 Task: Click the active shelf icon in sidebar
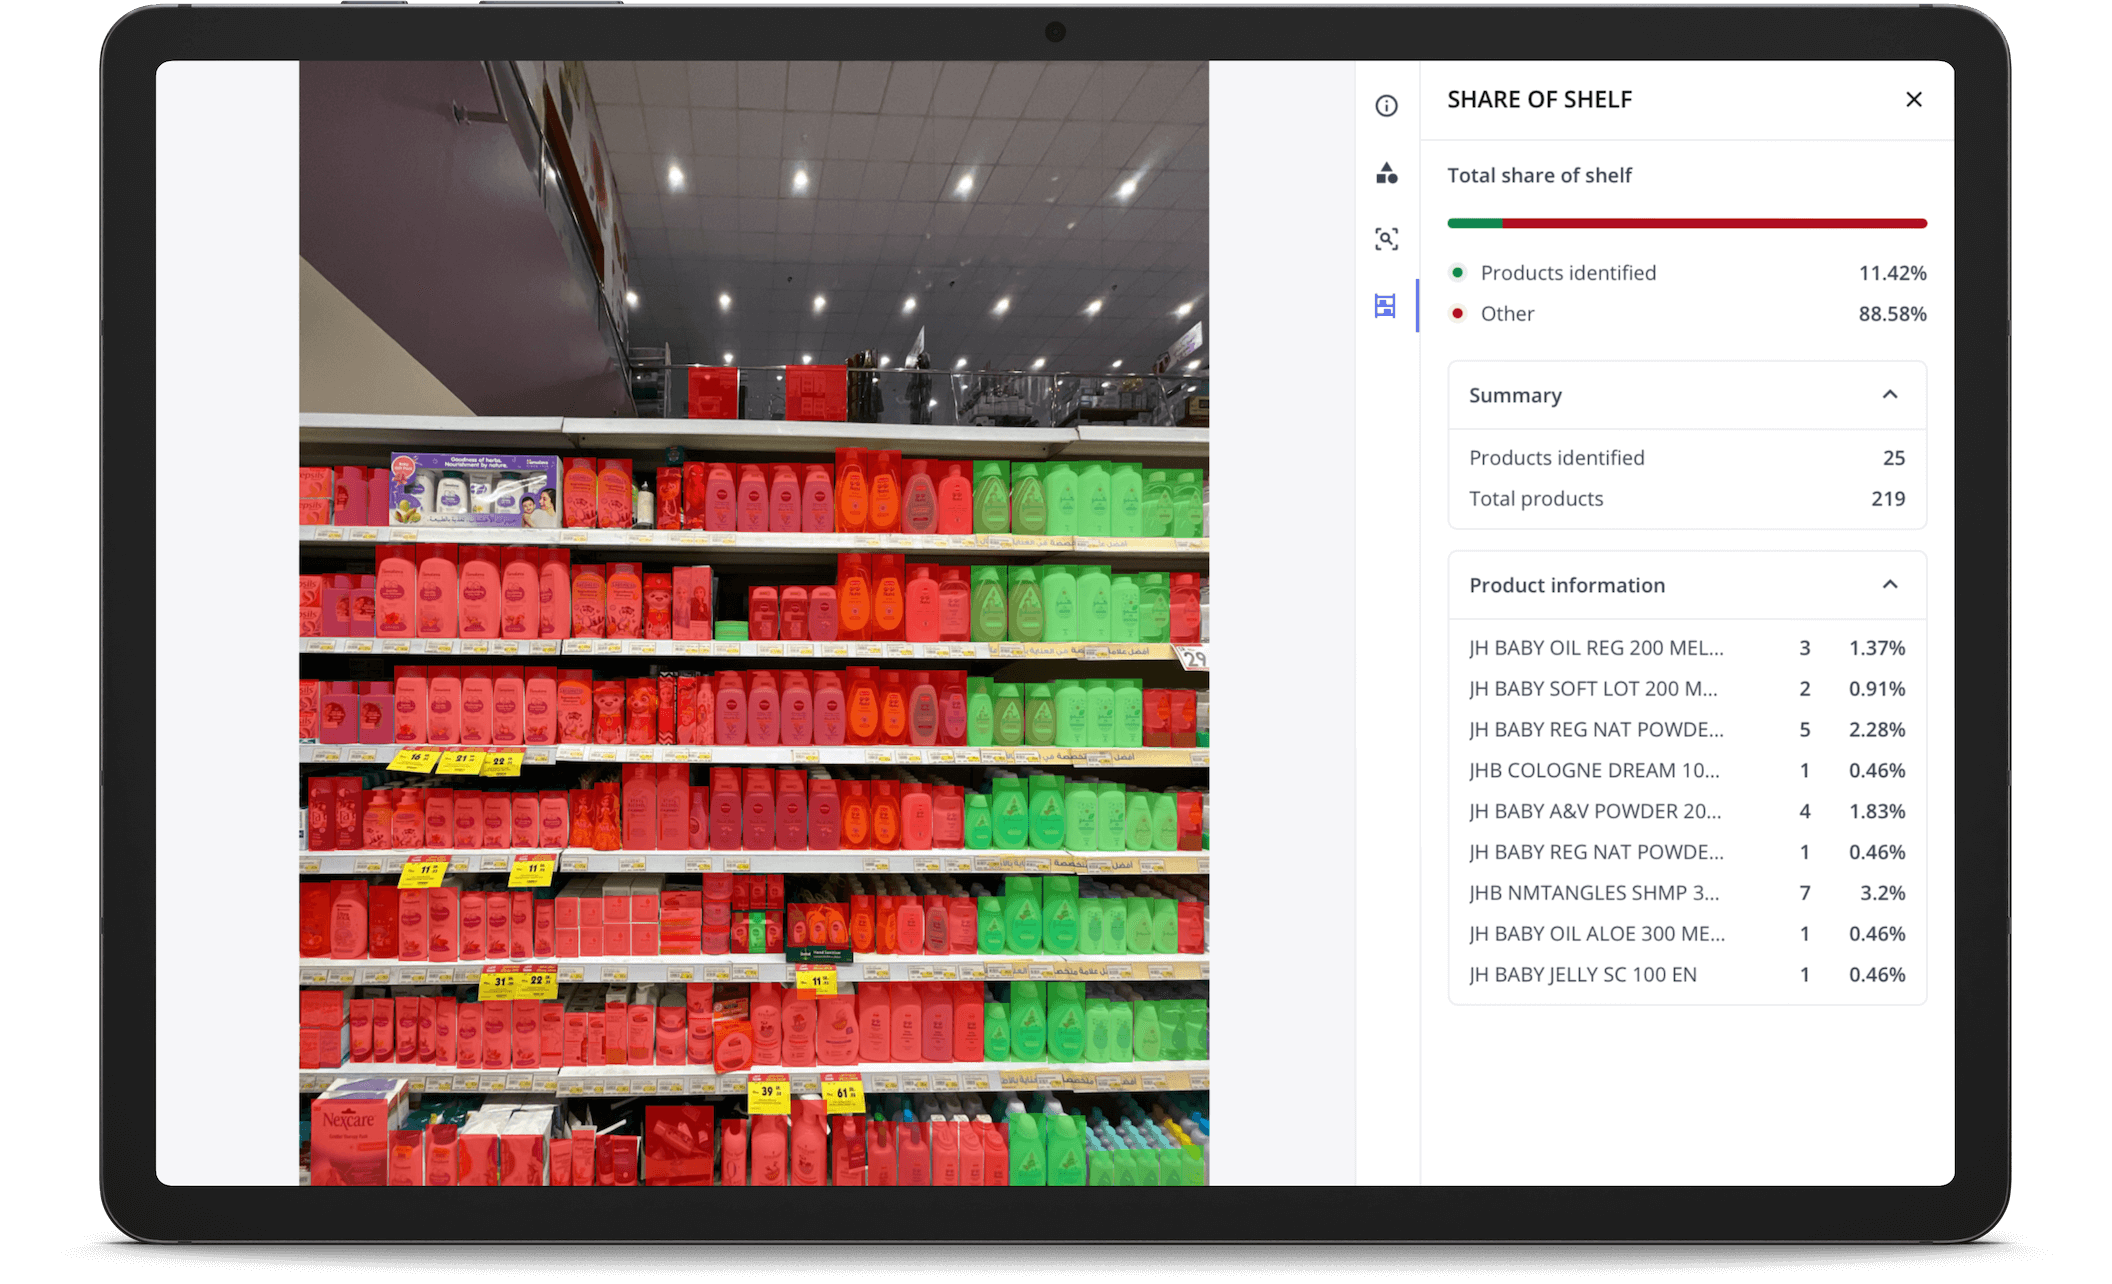(x=1386, y=306)
